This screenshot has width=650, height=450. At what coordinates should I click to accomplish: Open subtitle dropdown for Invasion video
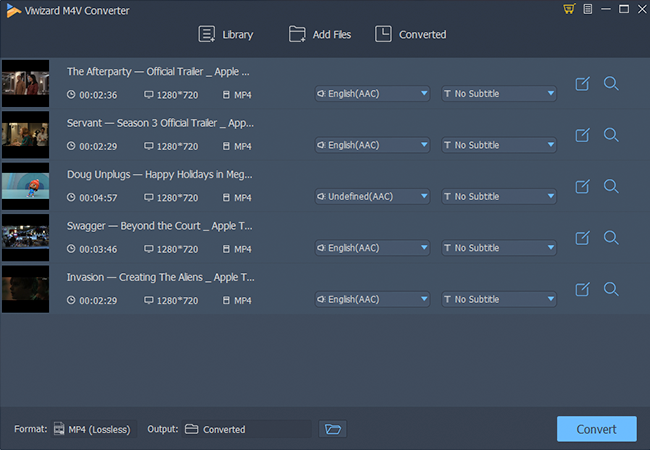[x=499, y=299]
